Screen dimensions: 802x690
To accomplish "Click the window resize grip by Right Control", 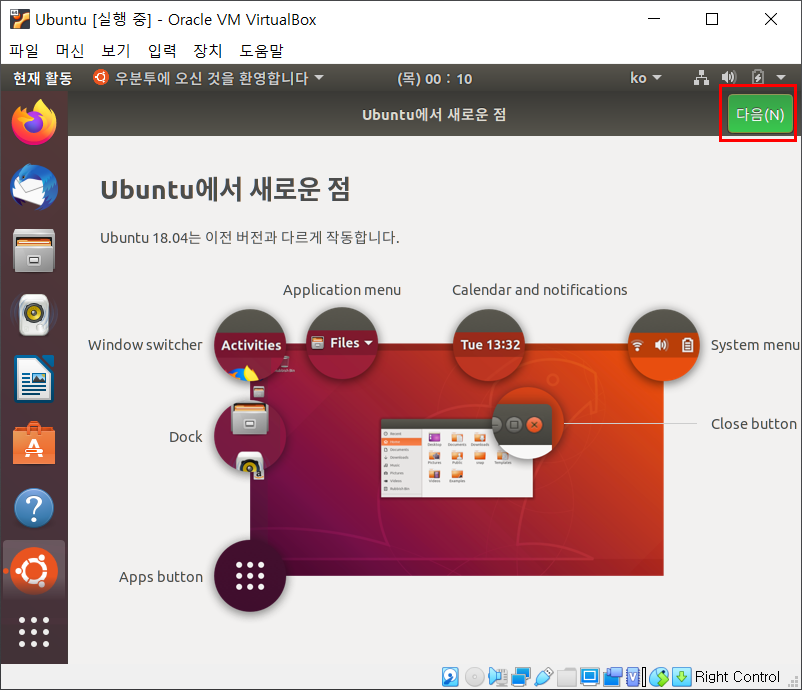I will (793, 682).
